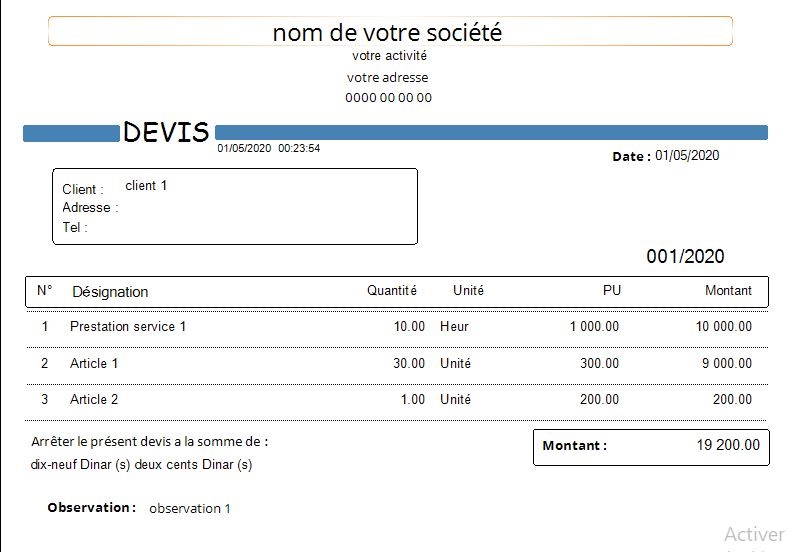The height and width of the screenshot is (552, 788).
Task: Click the Date value 01/05/2020
Action: point(687,155)
